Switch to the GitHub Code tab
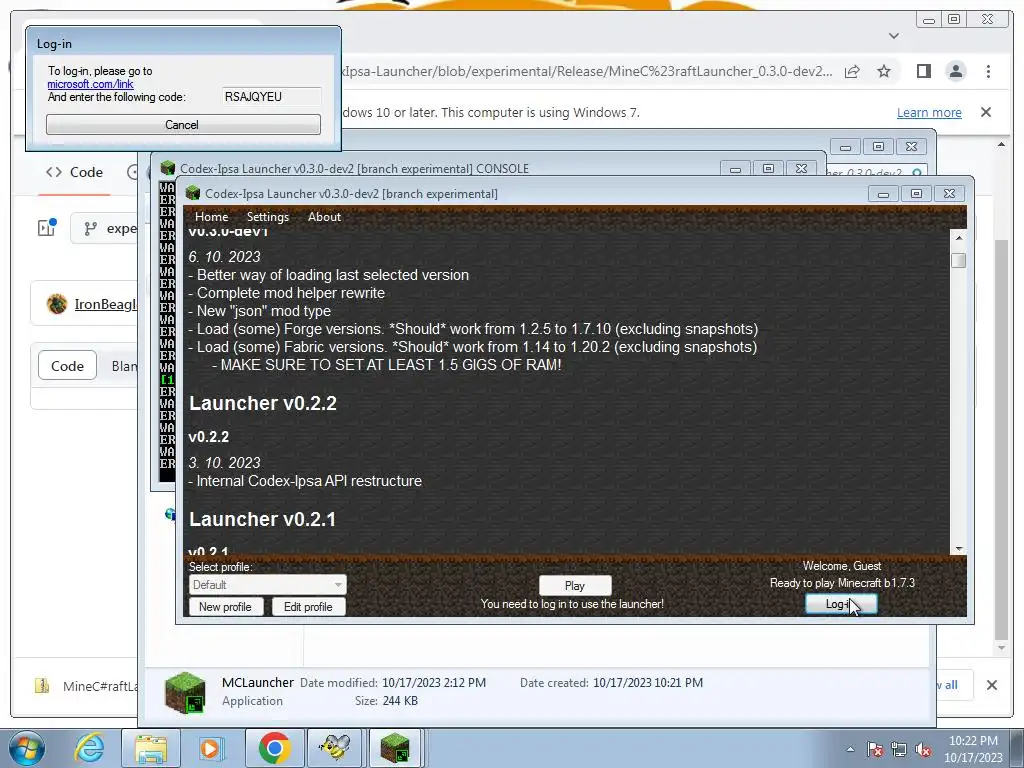 point(74,172)
